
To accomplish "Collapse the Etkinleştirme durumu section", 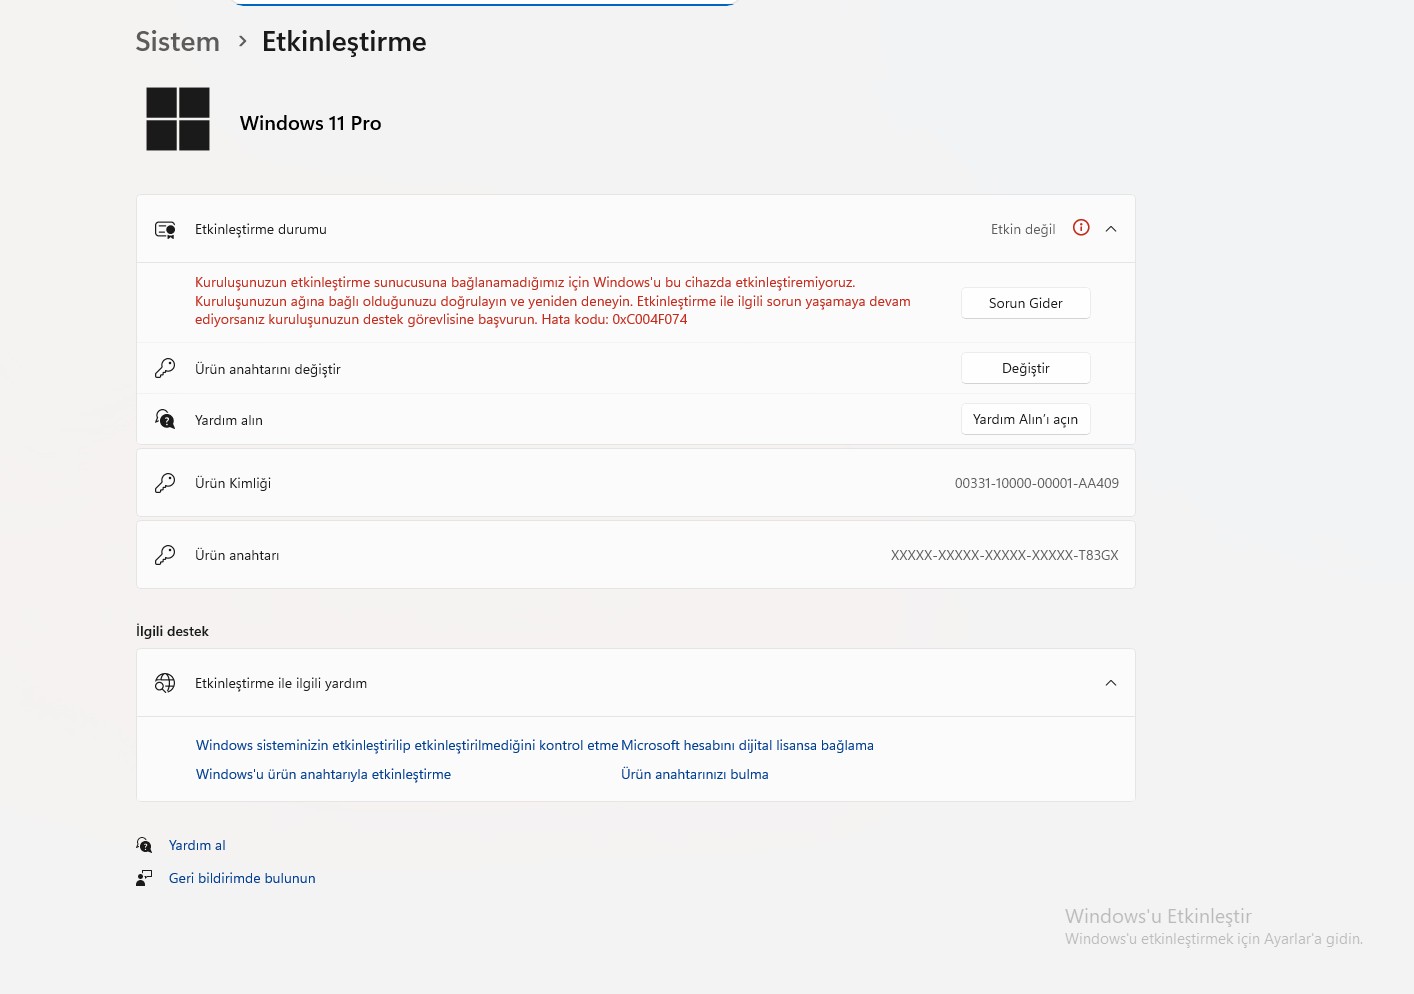I will coord(1111,229).
